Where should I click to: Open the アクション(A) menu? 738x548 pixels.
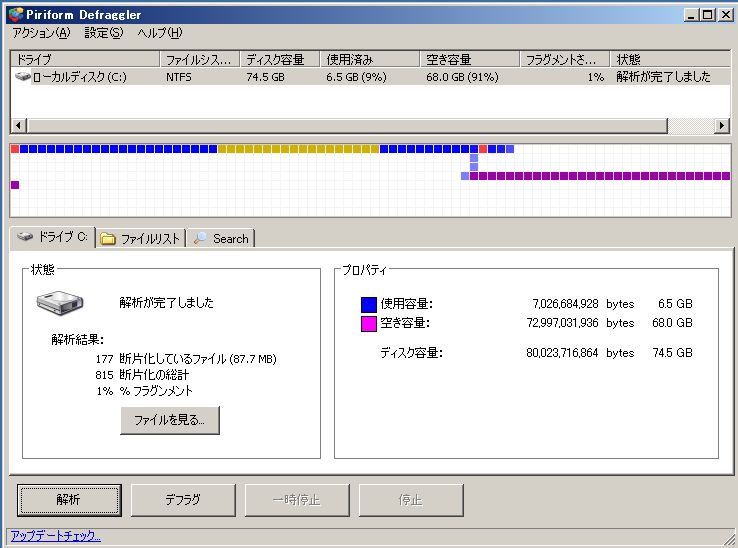(x=41, y=32)
